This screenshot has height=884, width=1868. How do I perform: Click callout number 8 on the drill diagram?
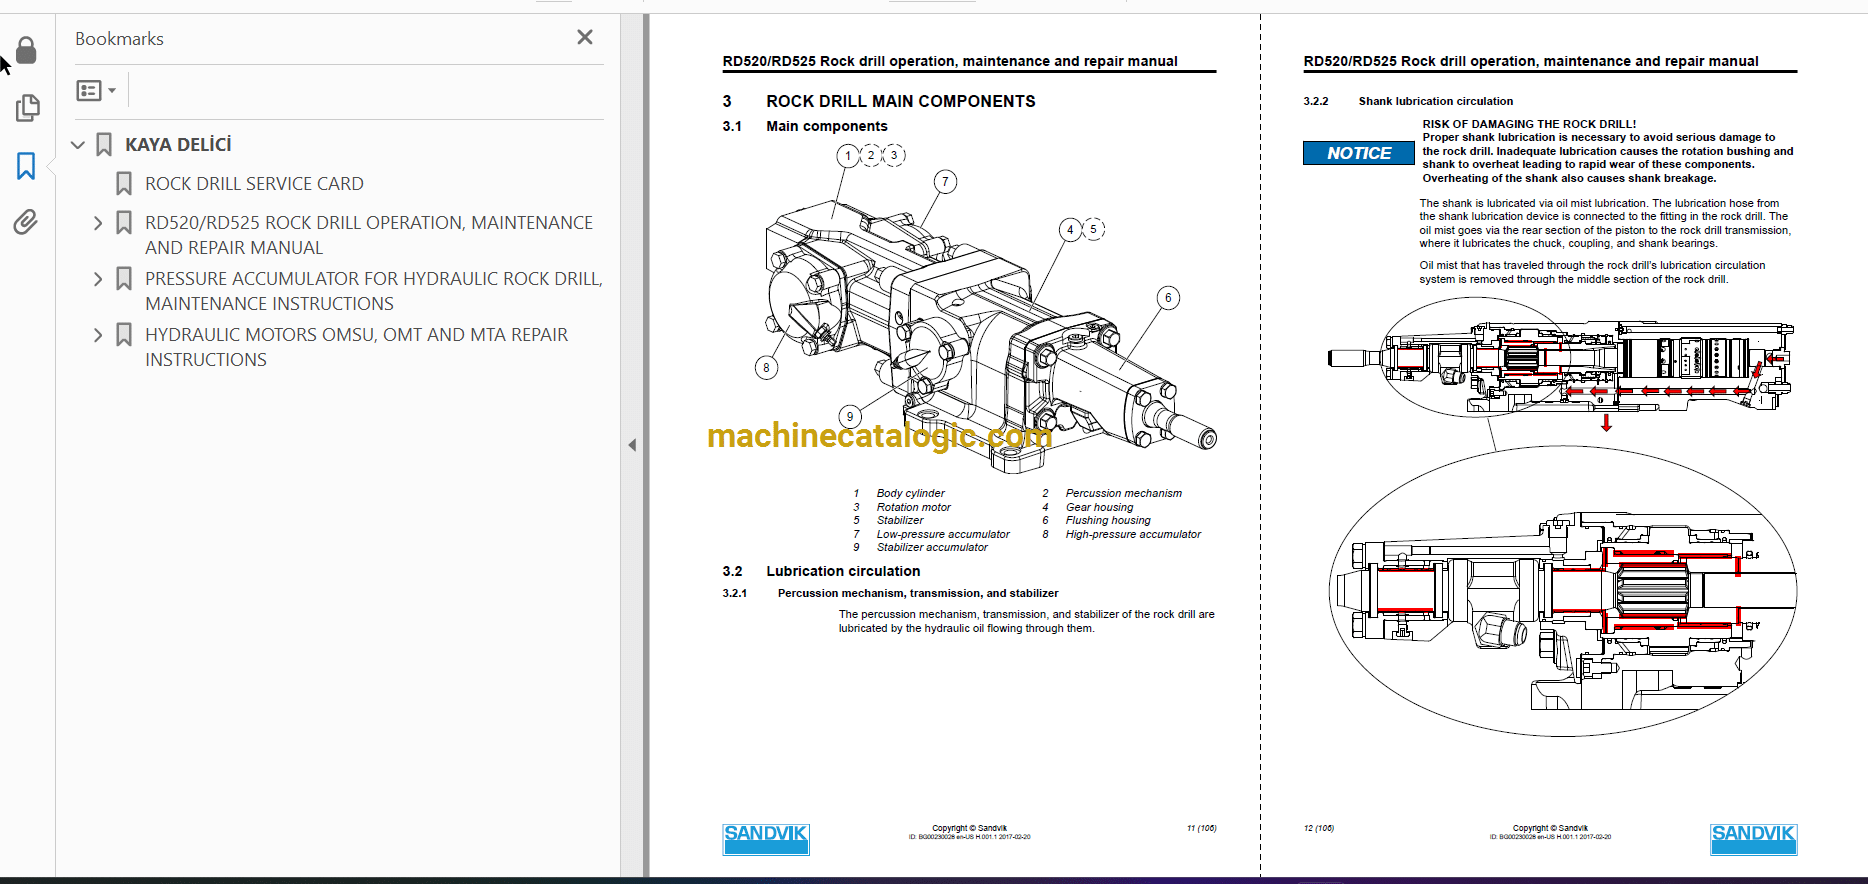click(766, 368)
